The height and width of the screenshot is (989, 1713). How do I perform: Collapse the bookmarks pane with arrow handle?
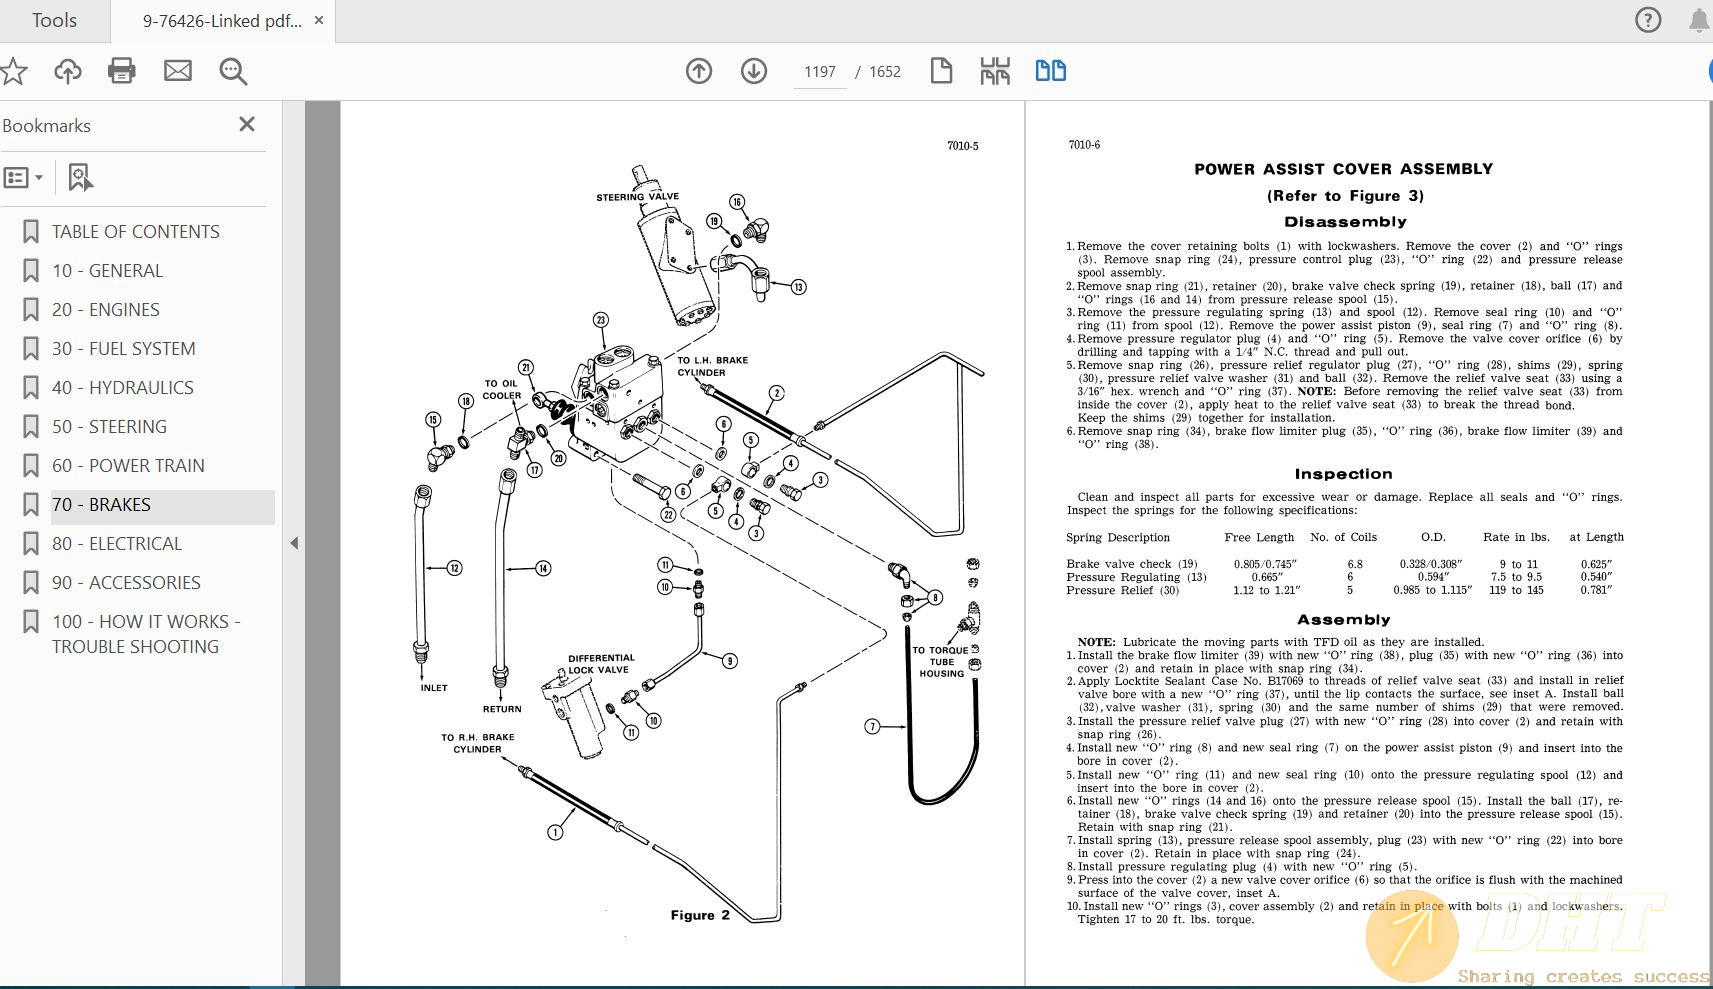coord(294,543)
